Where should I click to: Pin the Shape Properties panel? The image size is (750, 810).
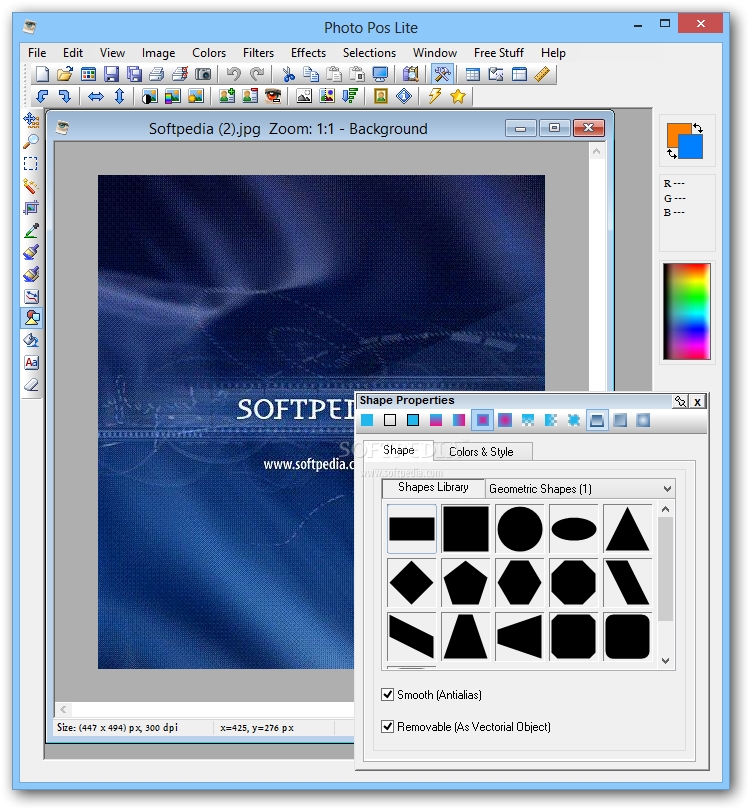click(x=680, y=402)
